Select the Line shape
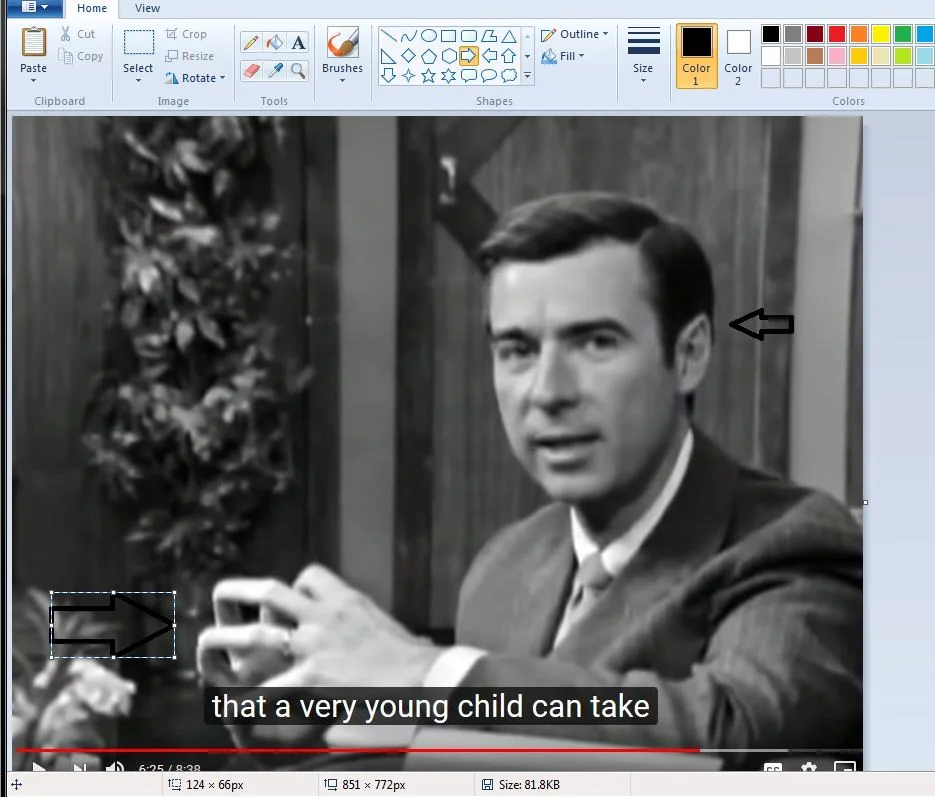This screenshot has height=797, width=935. [x=390, y=35]
